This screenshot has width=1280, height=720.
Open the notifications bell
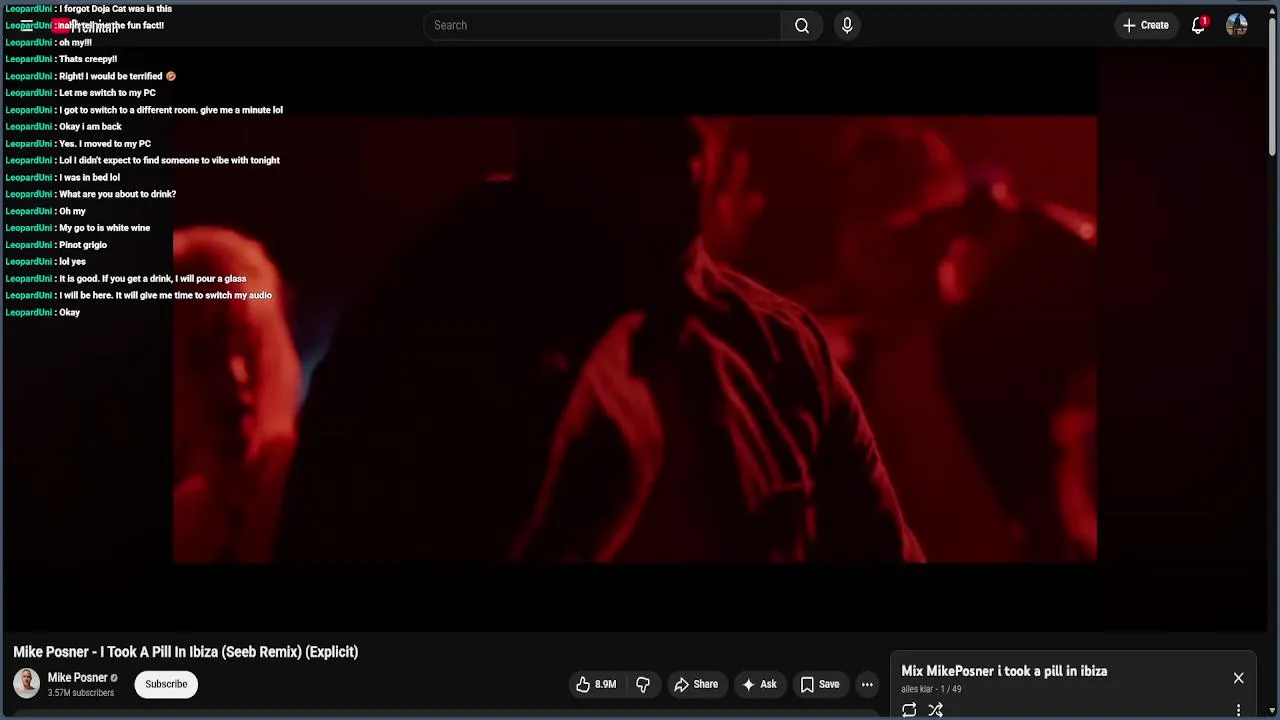click(x=1198, y=25)
